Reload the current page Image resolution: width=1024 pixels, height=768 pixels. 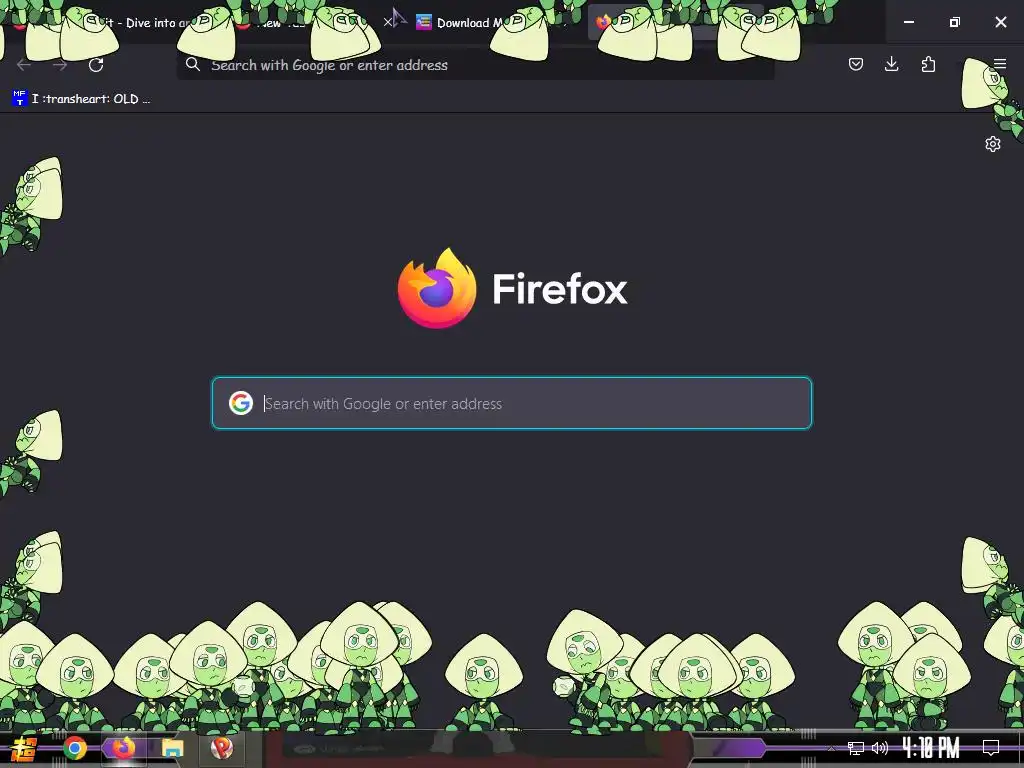(96, 65)
